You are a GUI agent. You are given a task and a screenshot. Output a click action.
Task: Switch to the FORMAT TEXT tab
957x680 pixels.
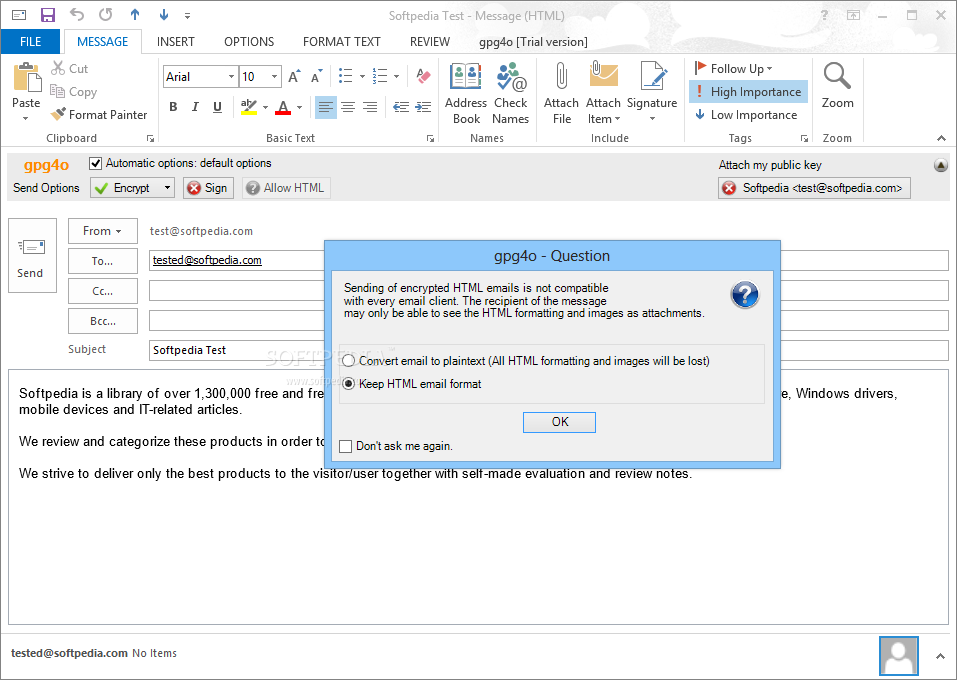342,42
